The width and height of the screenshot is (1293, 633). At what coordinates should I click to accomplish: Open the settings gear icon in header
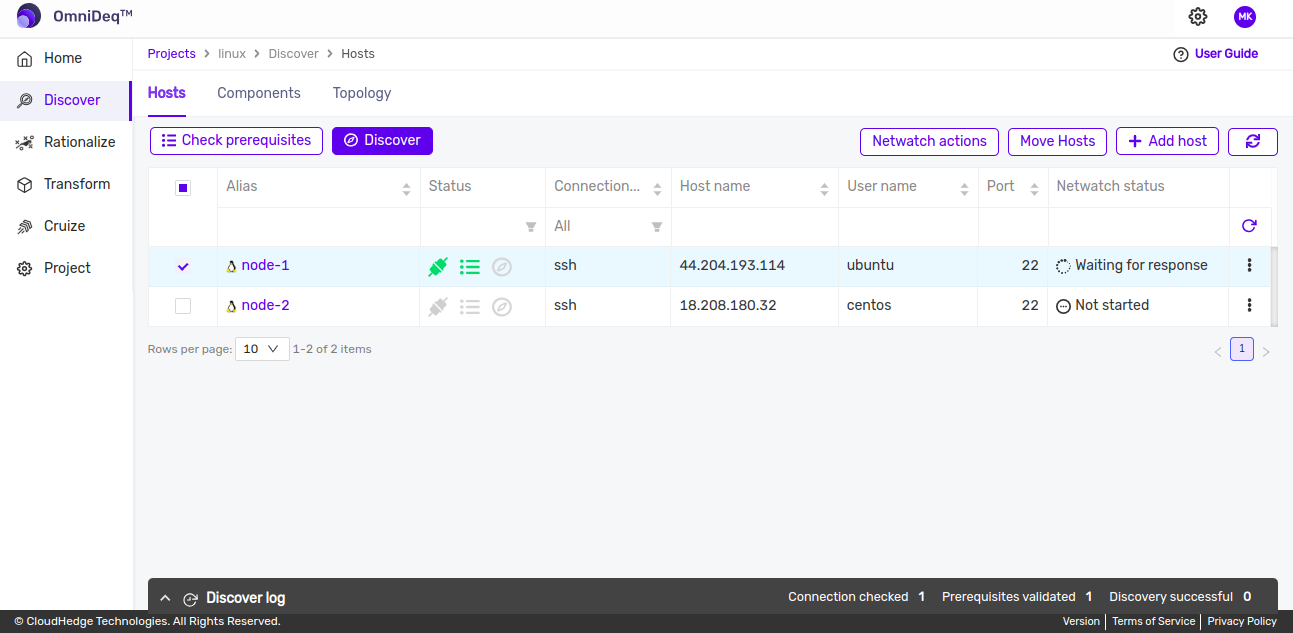click(1198, 17)
